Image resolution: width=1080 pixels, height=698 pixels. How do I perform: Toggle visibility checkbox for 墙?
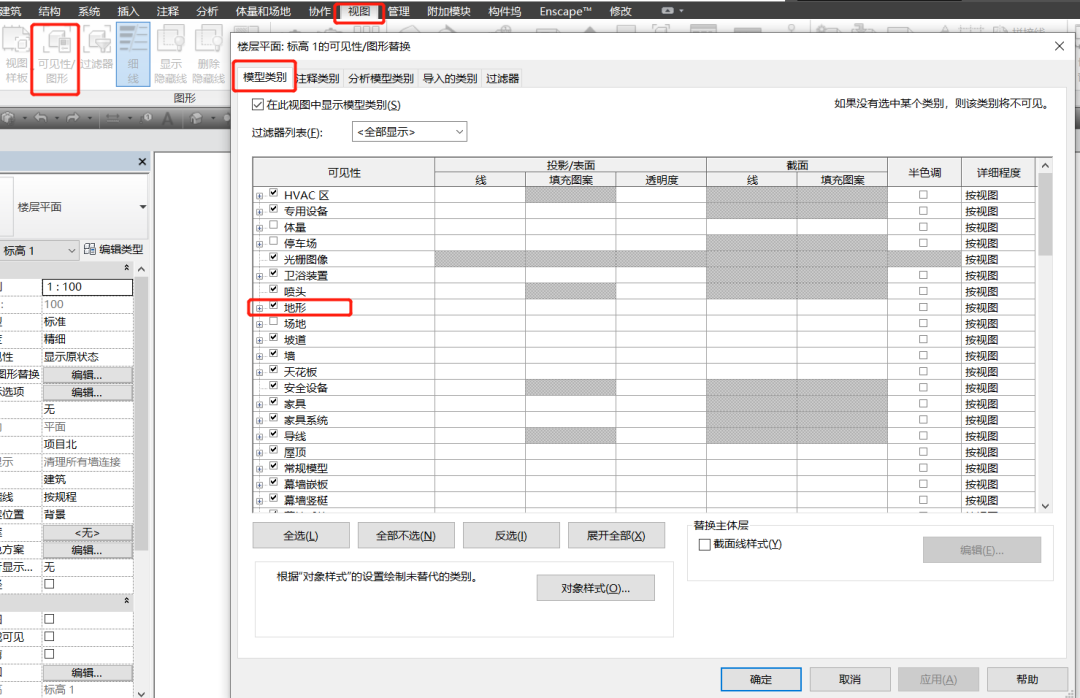(273, 353)
